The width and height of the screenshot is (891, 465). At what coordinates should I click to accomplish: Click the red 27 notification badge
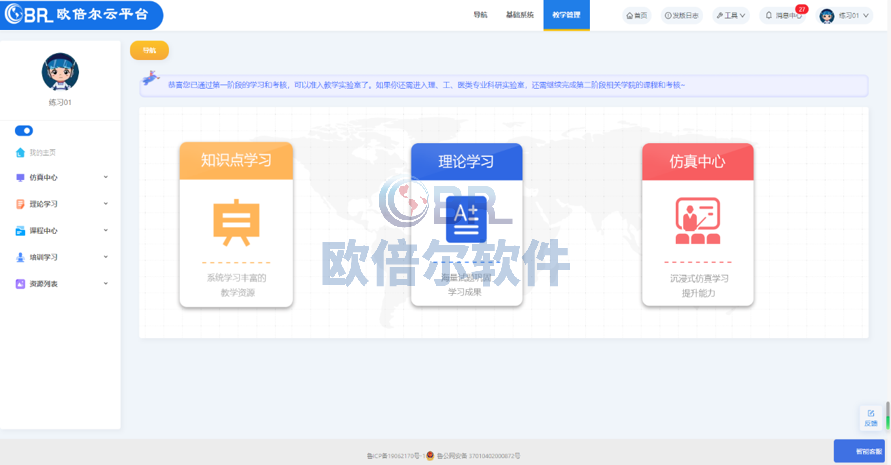coord(801,9)
